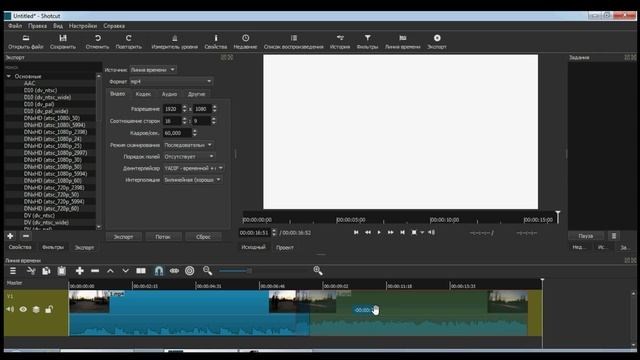The image size is (640, 360).
Task: Click the Redo arrow icon
Action: pos(129,38)
